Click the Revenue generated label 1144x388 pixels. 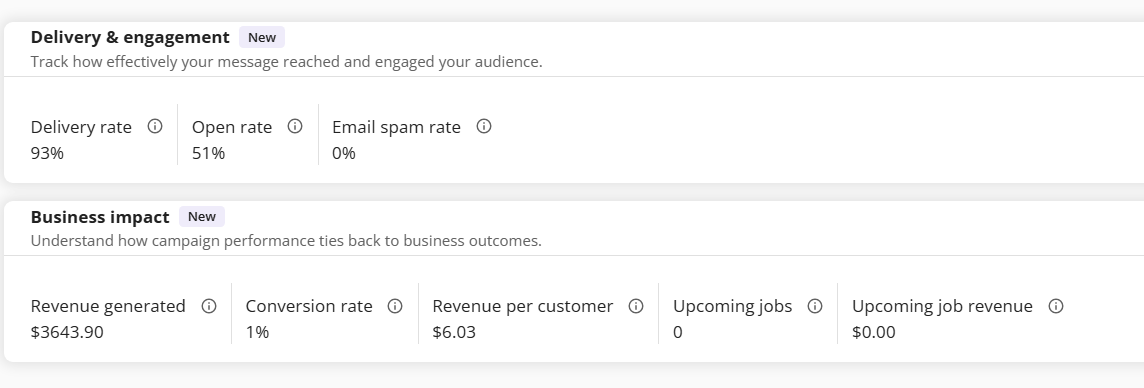[108, 306]
